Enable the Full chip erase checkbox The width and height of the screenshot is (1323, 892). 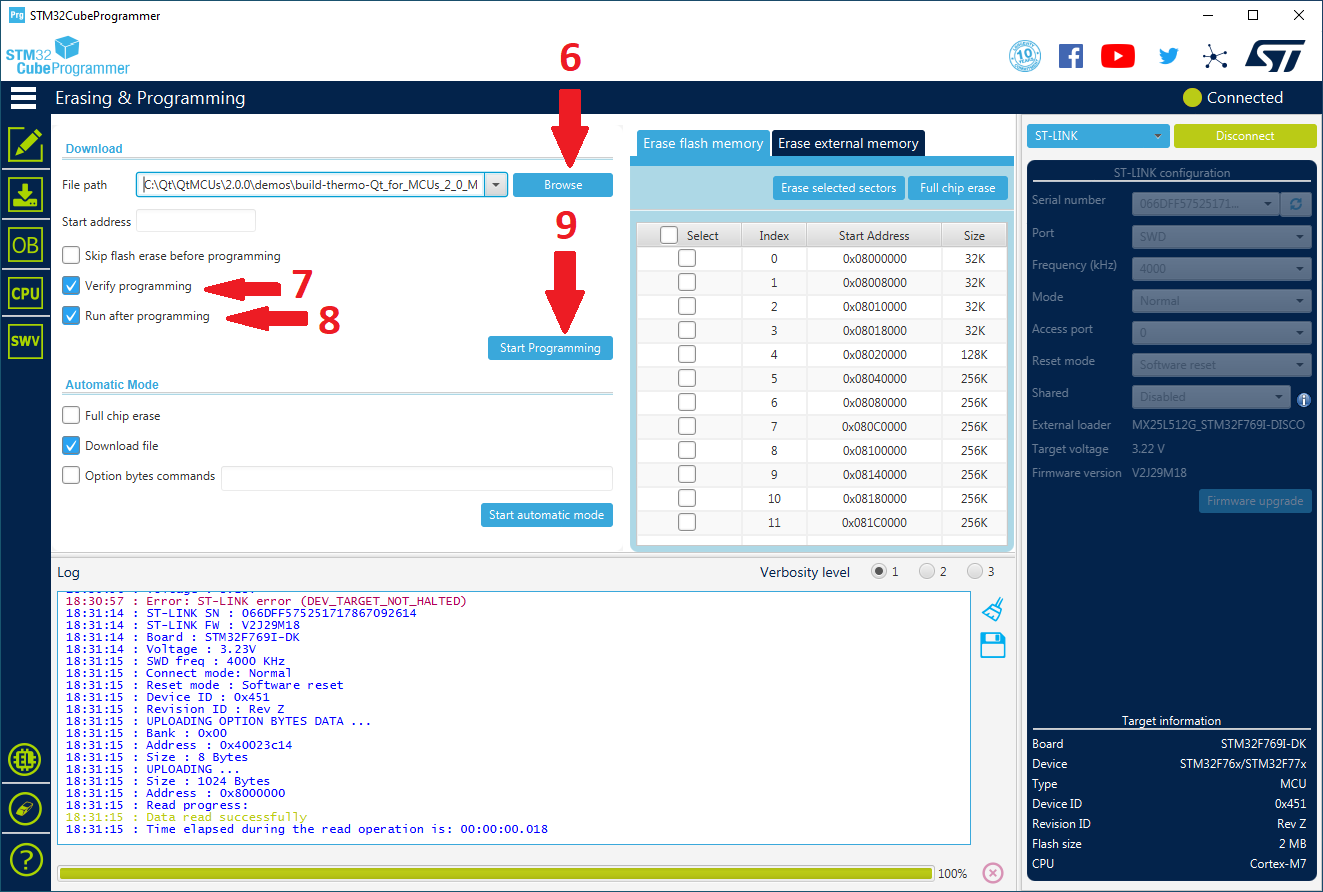click(x=71, y=416)
